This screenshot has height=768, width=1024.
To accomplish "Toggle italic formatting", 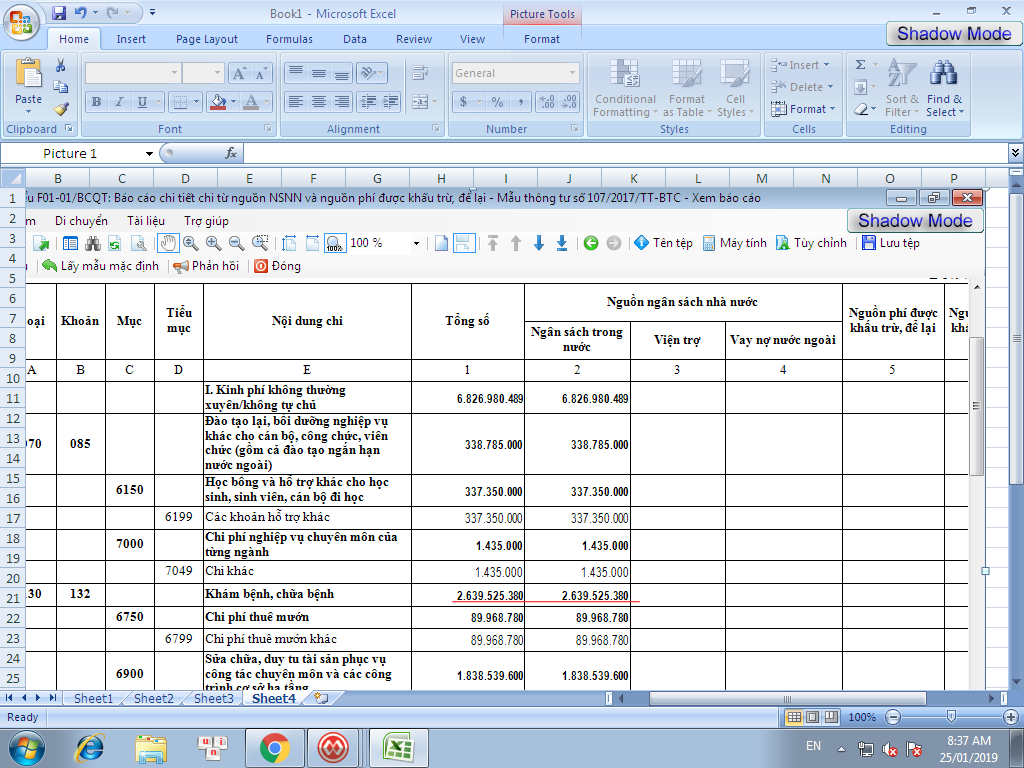I will 120,102.
